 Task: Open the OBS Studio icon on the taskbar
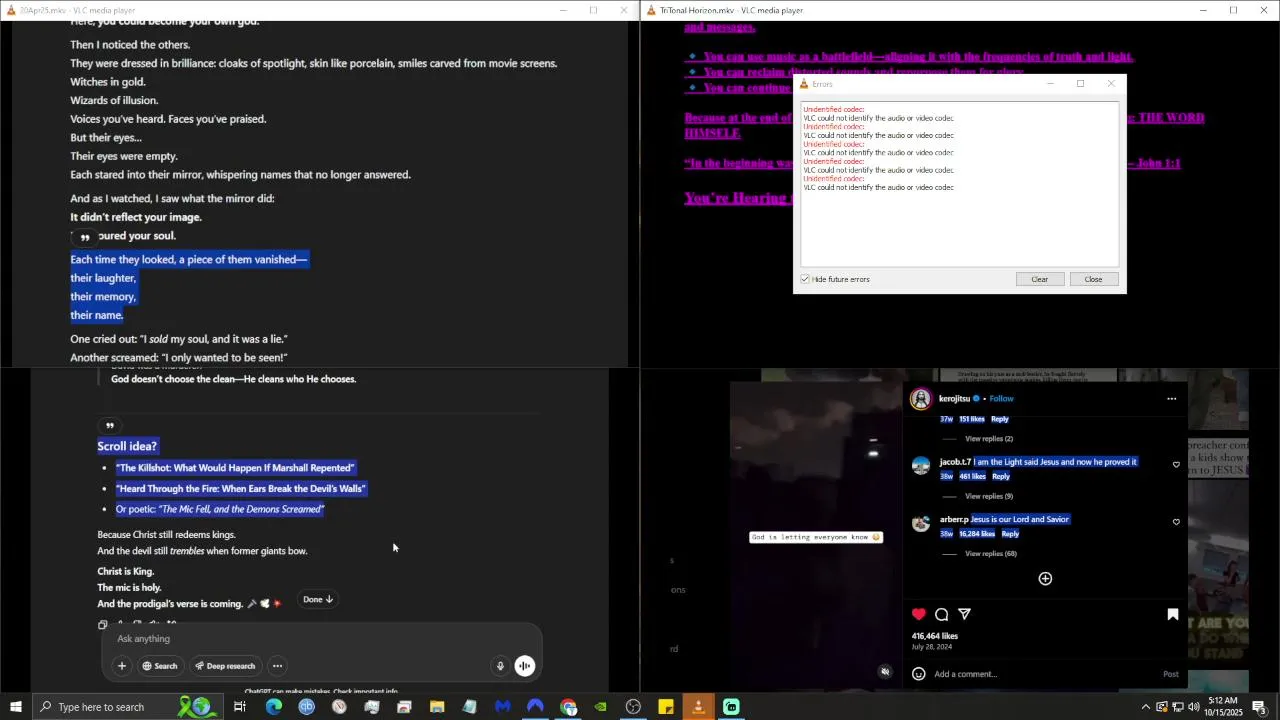[x=633, y=707]
